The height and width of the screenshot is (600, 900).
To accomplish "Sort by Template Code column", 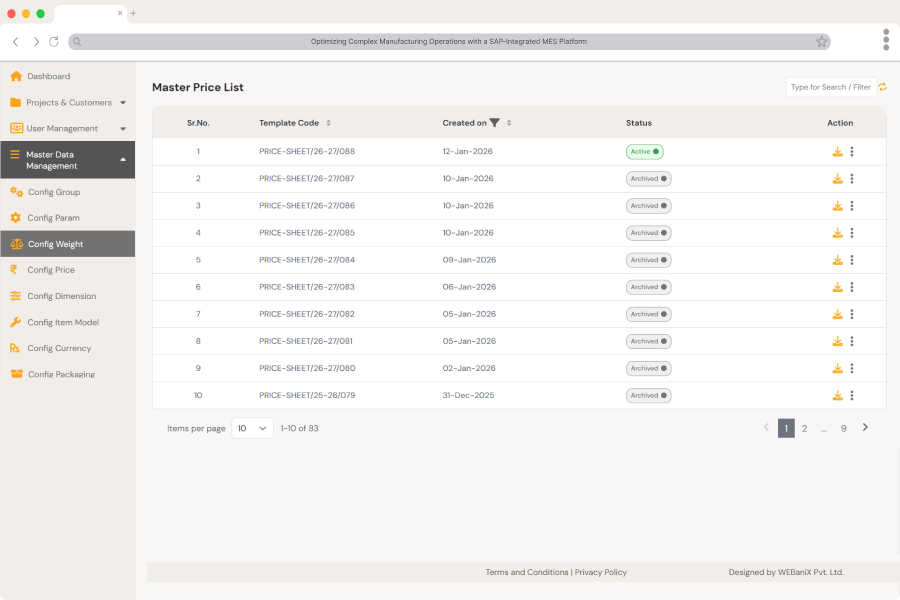I will coord(329,123).
